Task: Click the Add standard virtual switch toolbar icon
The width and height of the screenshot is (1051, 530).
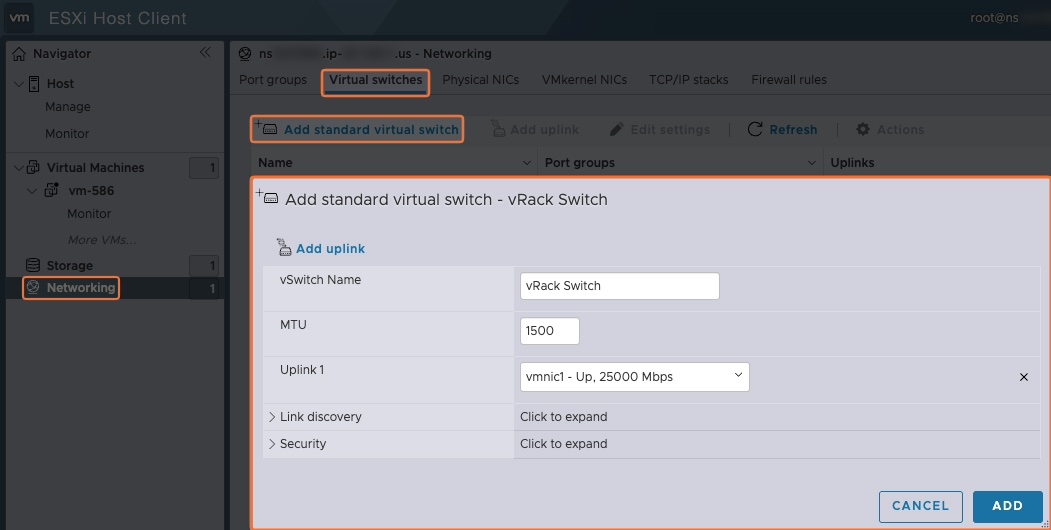Action: click(x=267, y=128)
